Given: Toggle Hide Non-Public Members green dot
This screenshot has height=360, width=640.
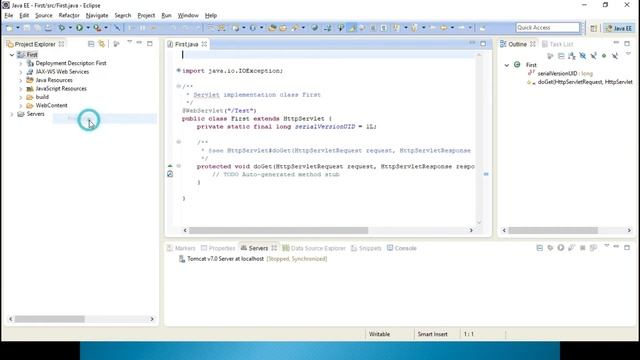Looking at the screenshot, I should click(604, 56).
